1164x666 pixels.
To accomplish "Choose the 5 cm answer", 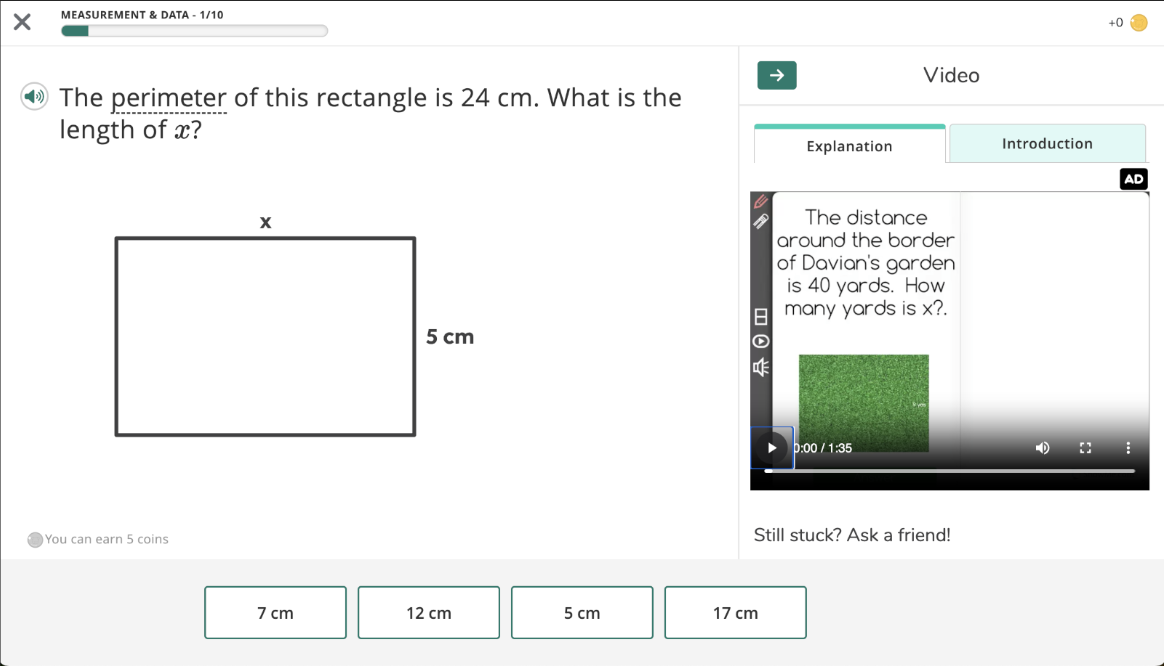I will (x=582, y=613).
